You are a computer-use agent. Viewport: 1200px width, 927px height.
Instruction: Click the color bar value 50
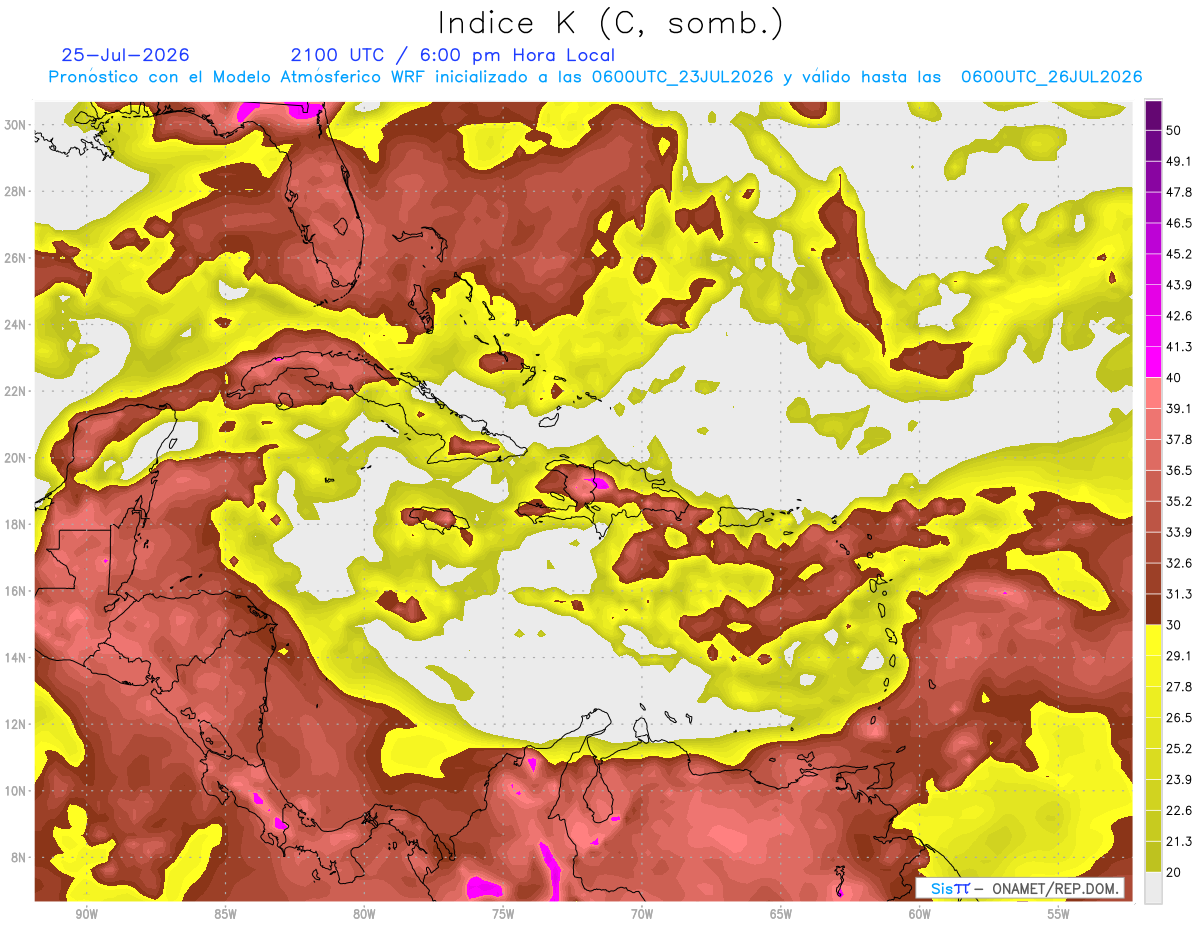pos(1174,130)
